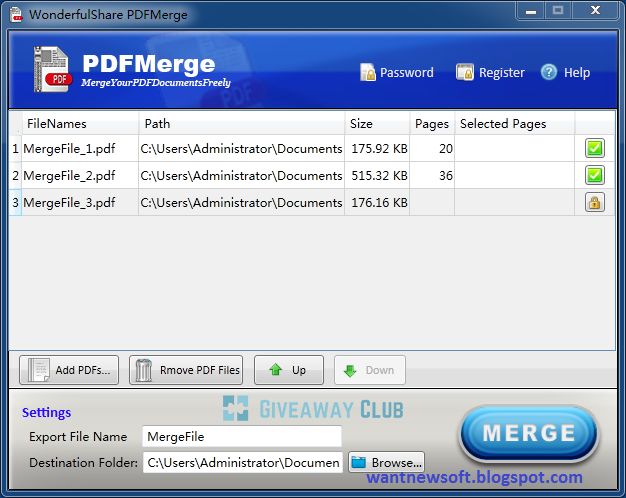
Task: Click the Selected Pages column header
Action: tap(515, 123)
